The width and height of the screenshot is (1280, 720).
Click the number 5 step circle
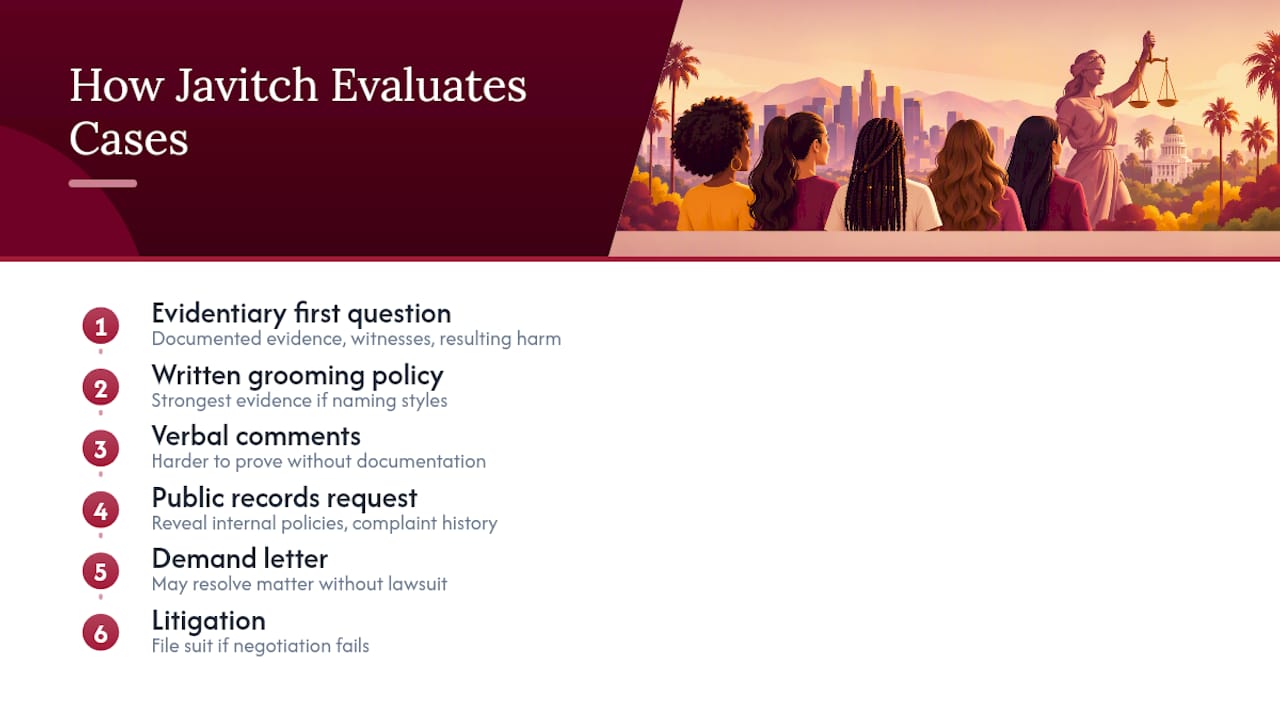point(100,572)
